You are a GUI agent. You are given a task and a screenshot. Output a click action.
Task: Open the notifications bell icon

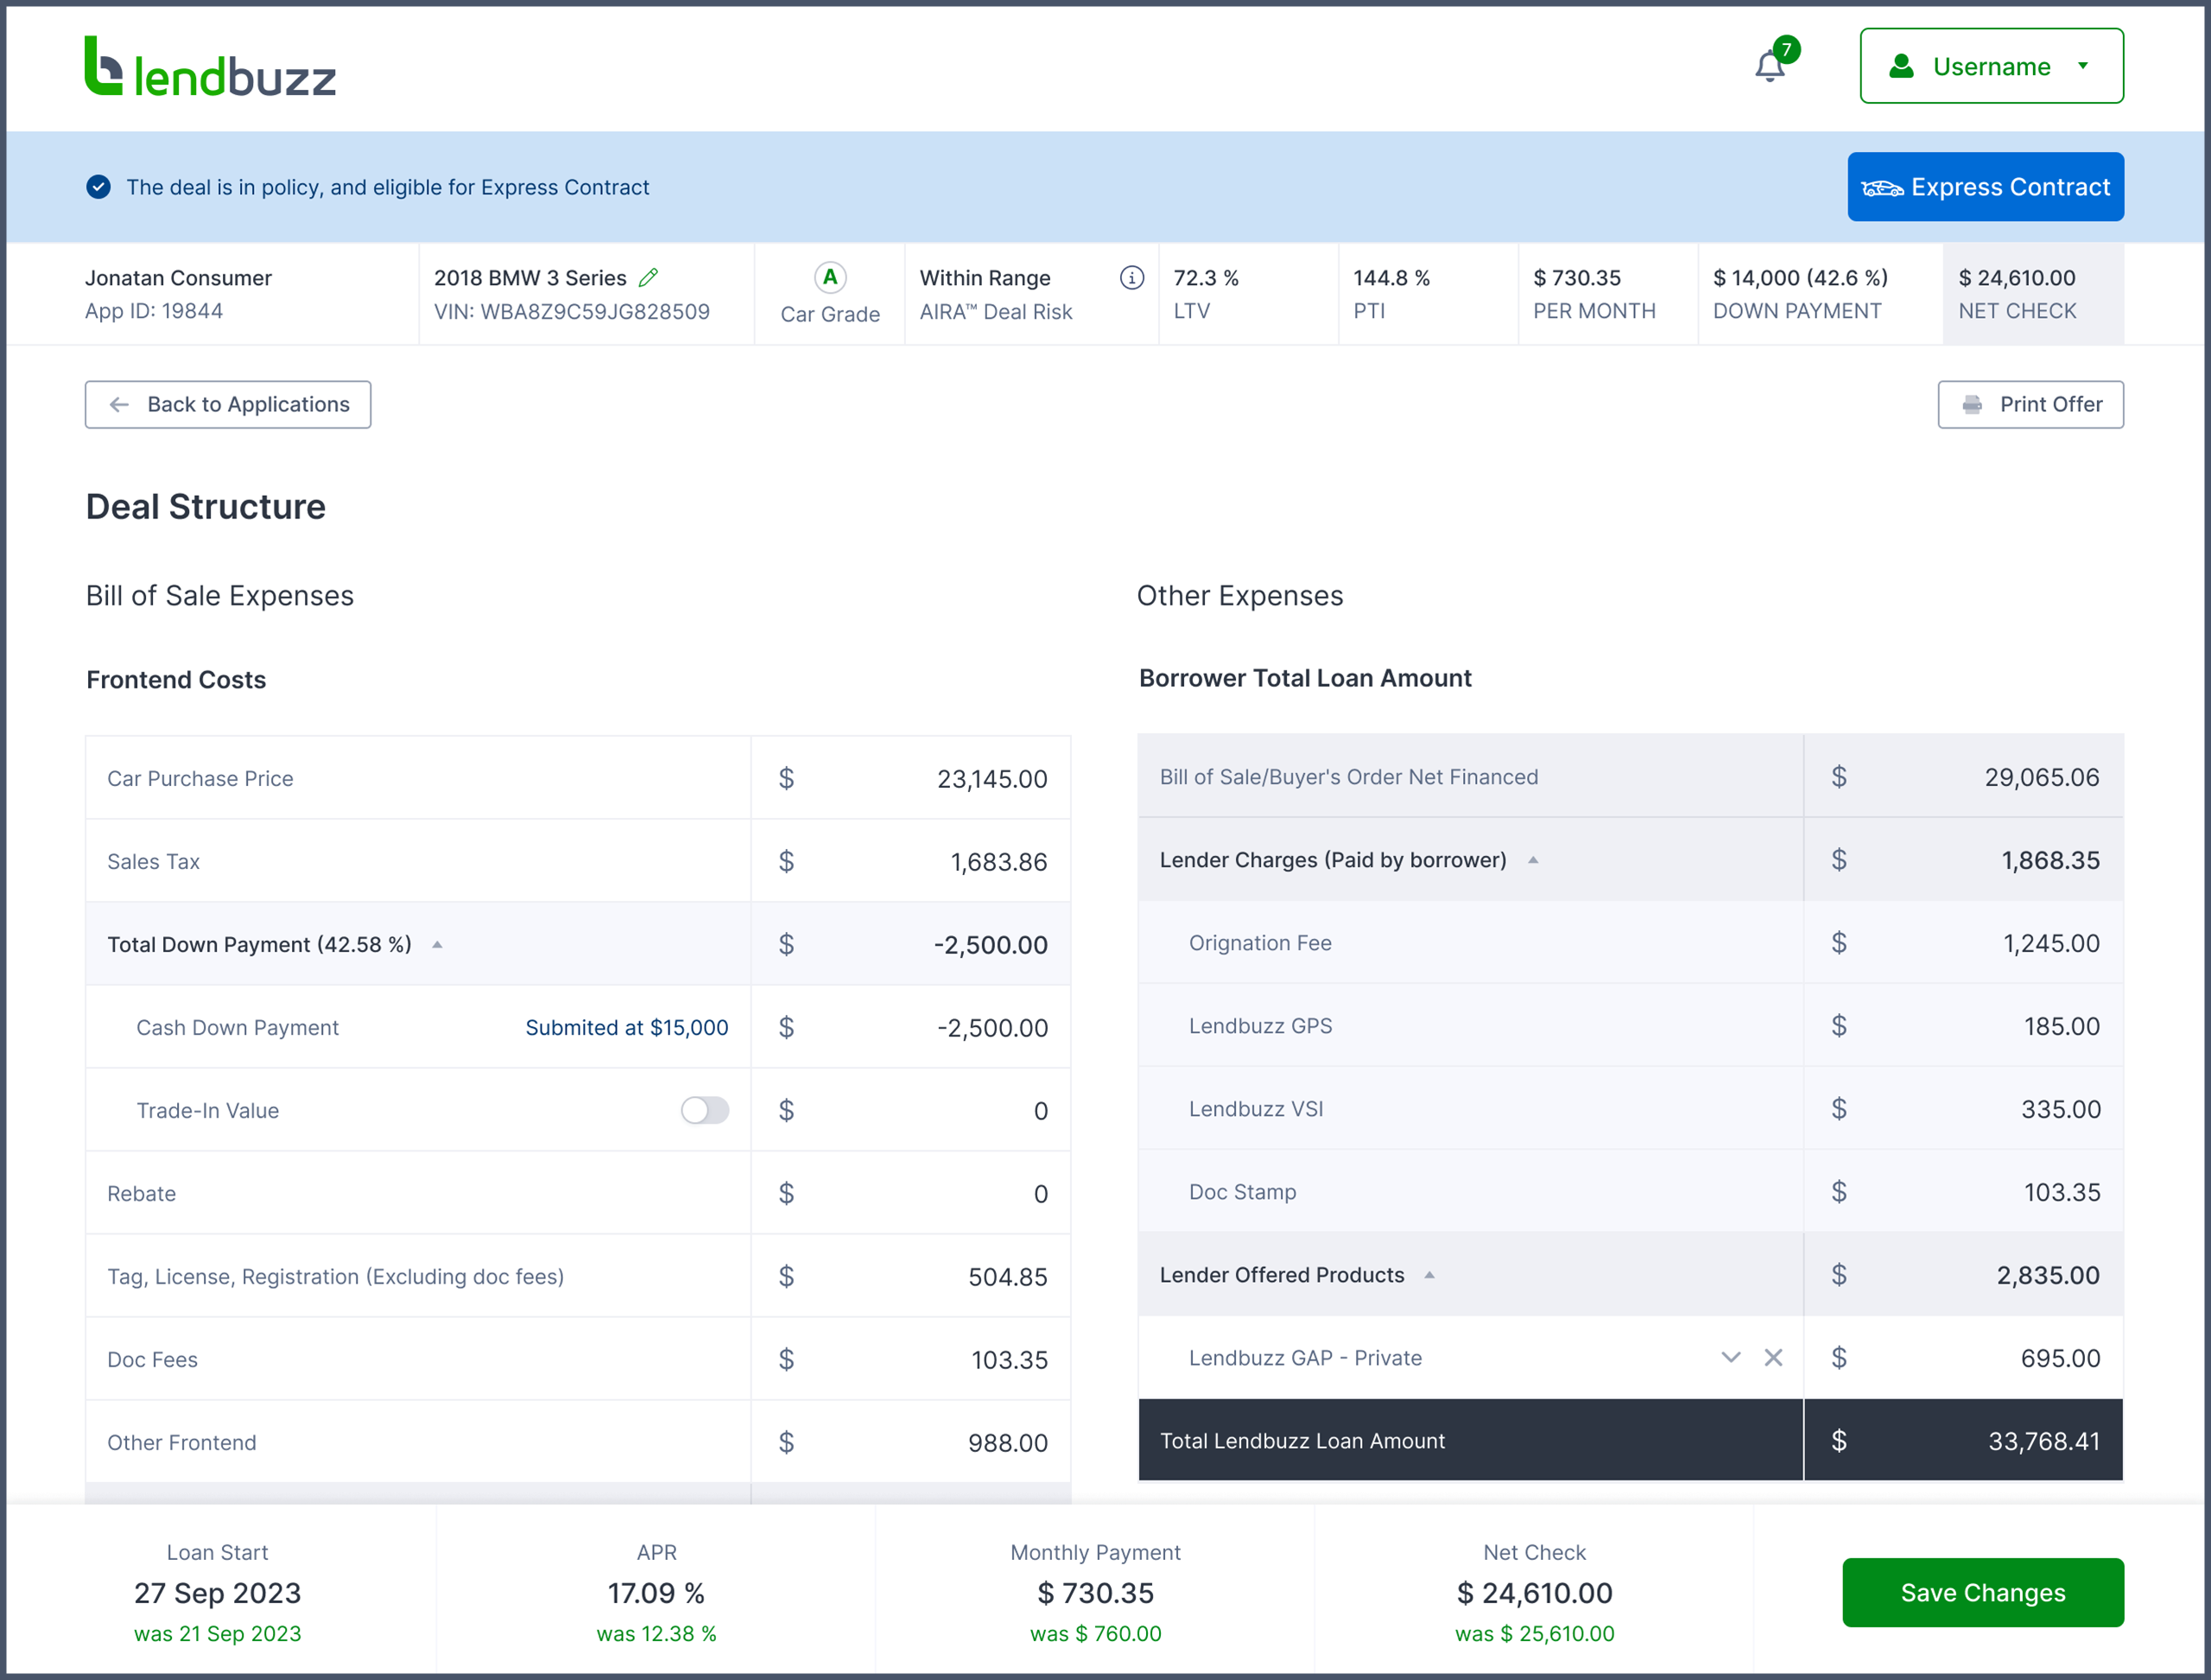(x=1770, y=66)
